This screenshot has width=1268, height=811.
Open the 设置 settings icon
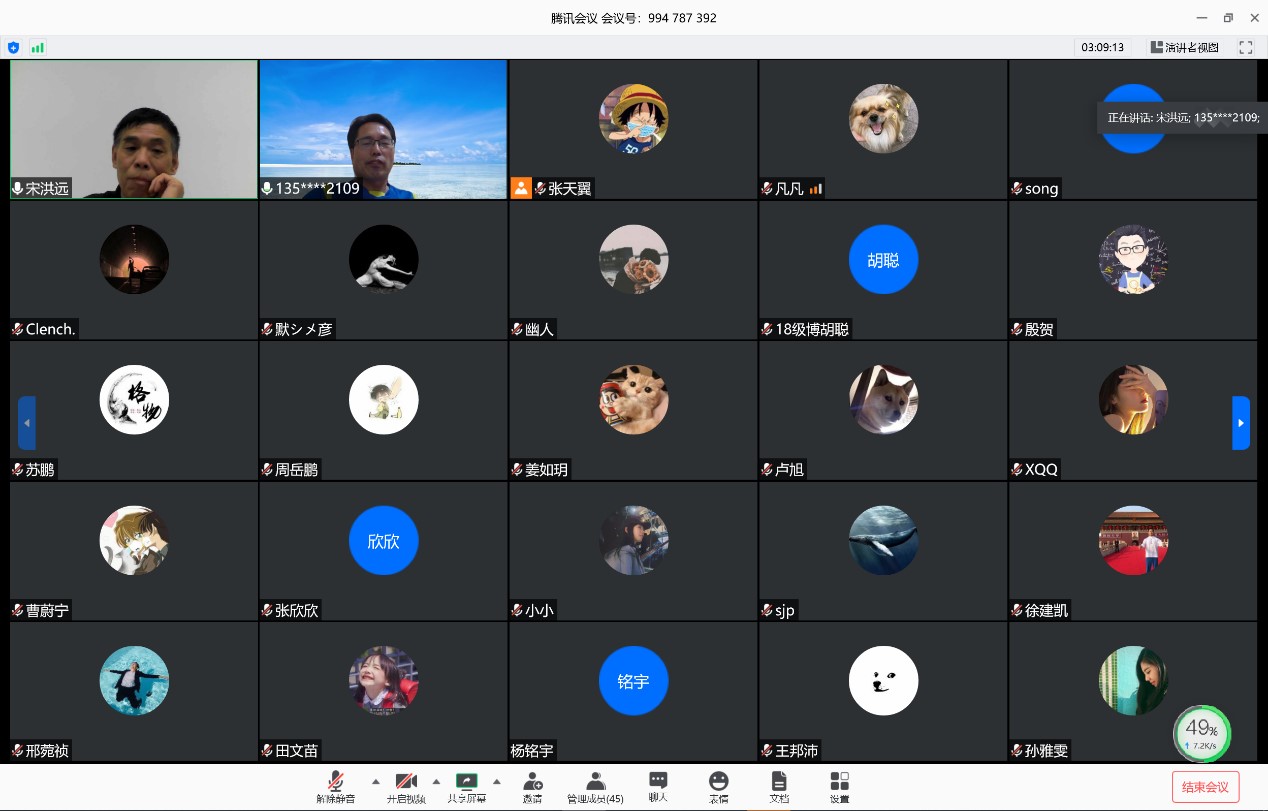click(x=840, y=786)
